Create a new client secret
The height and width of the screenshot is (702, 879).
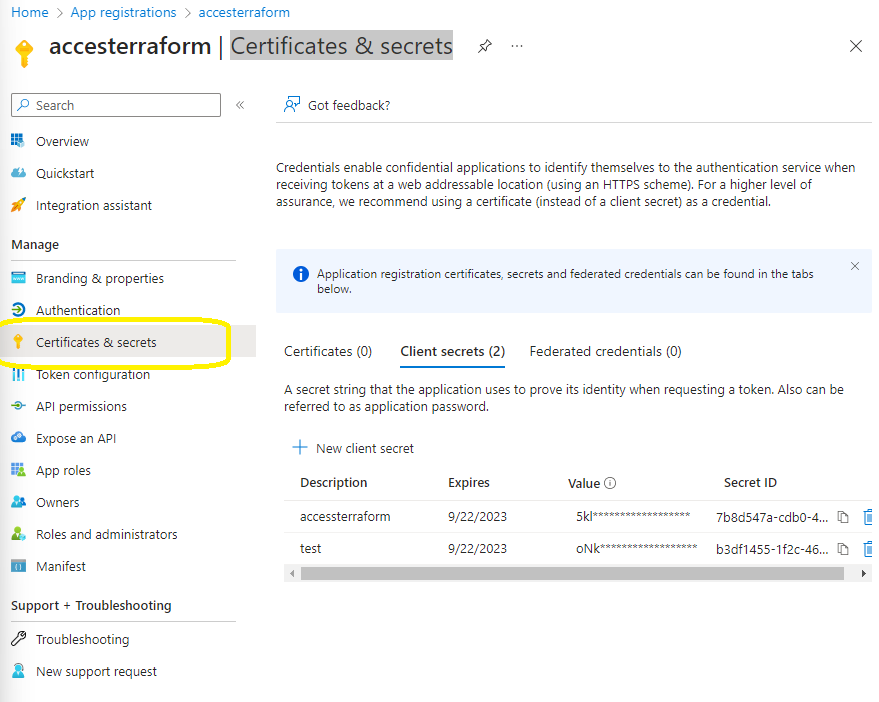pos(356,448)
